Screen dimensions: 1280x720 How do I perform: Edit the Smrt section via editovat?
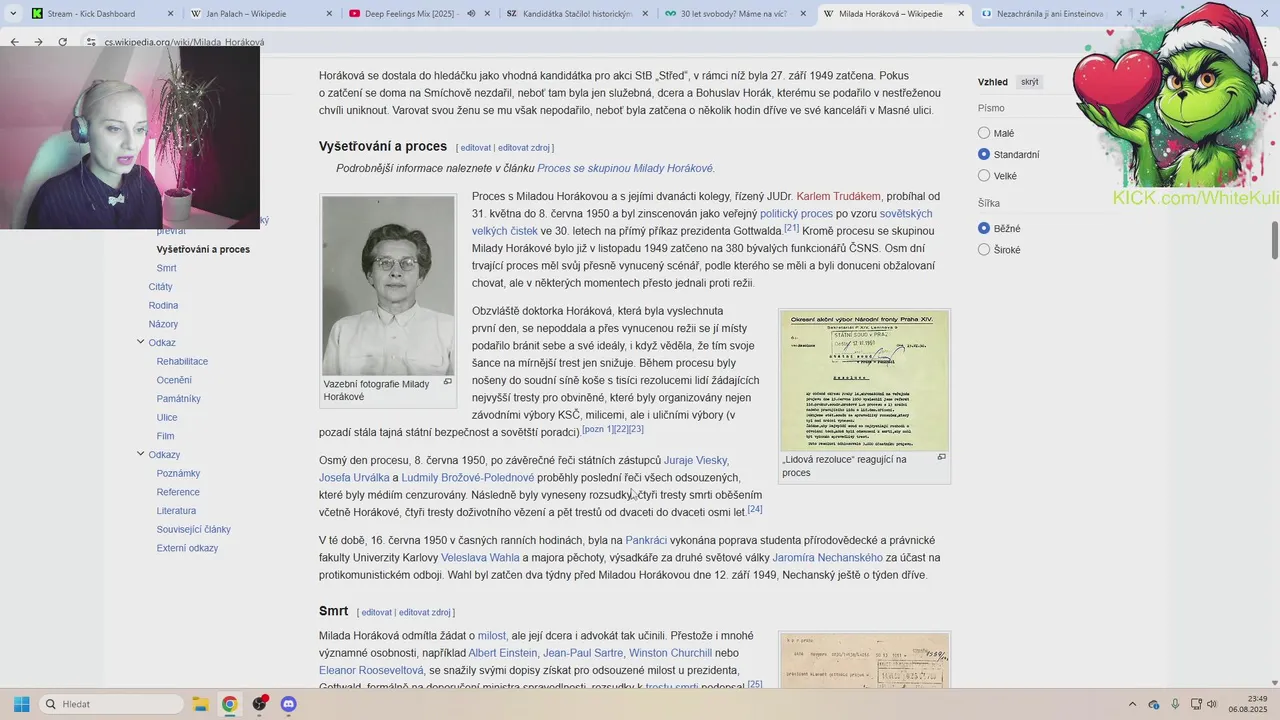[377, 612]
